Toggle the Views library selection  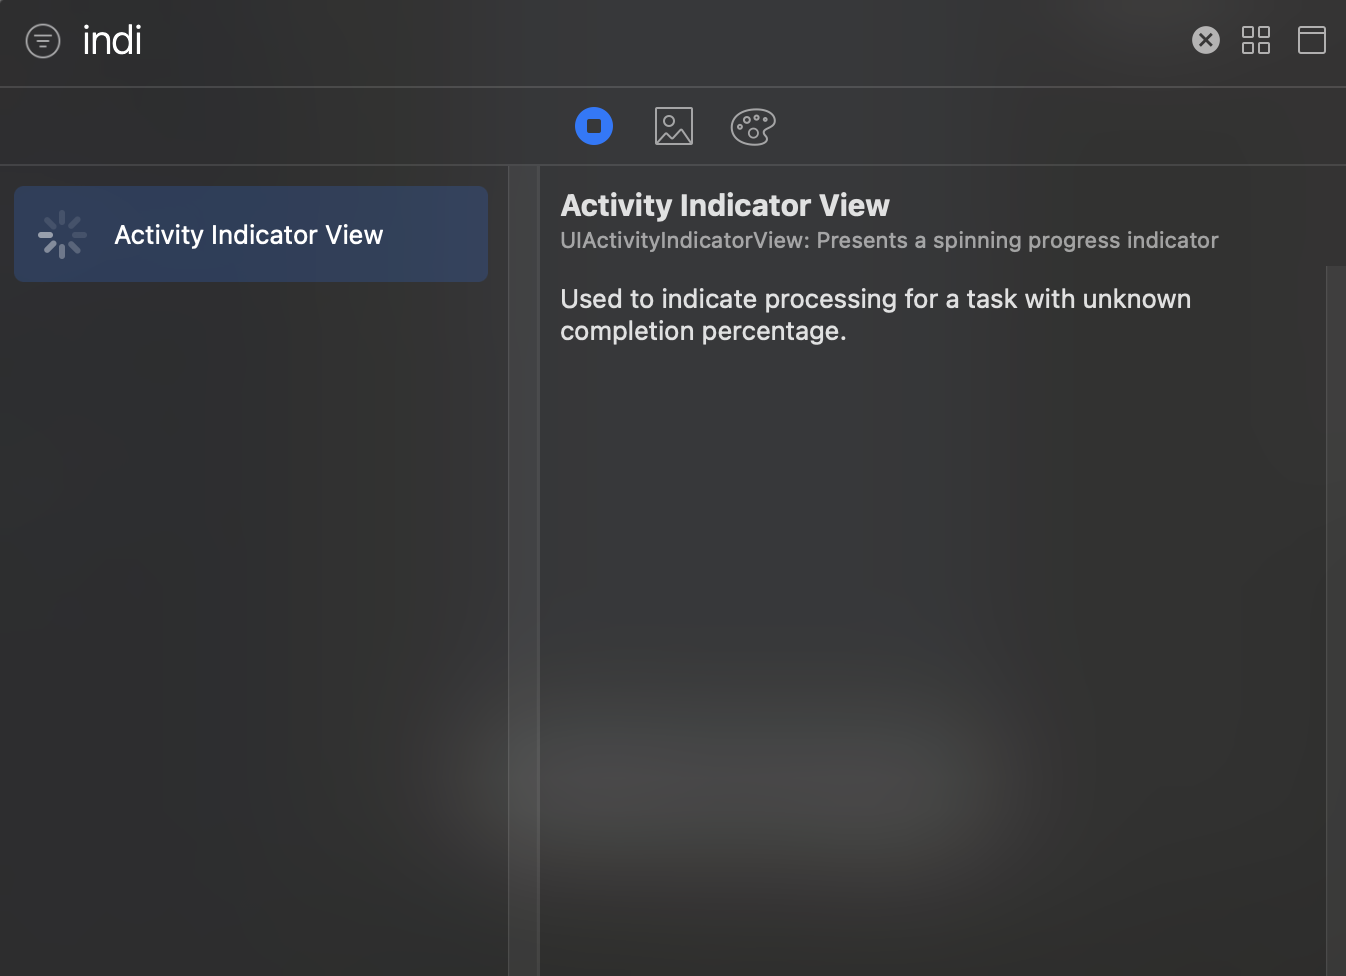593,125
